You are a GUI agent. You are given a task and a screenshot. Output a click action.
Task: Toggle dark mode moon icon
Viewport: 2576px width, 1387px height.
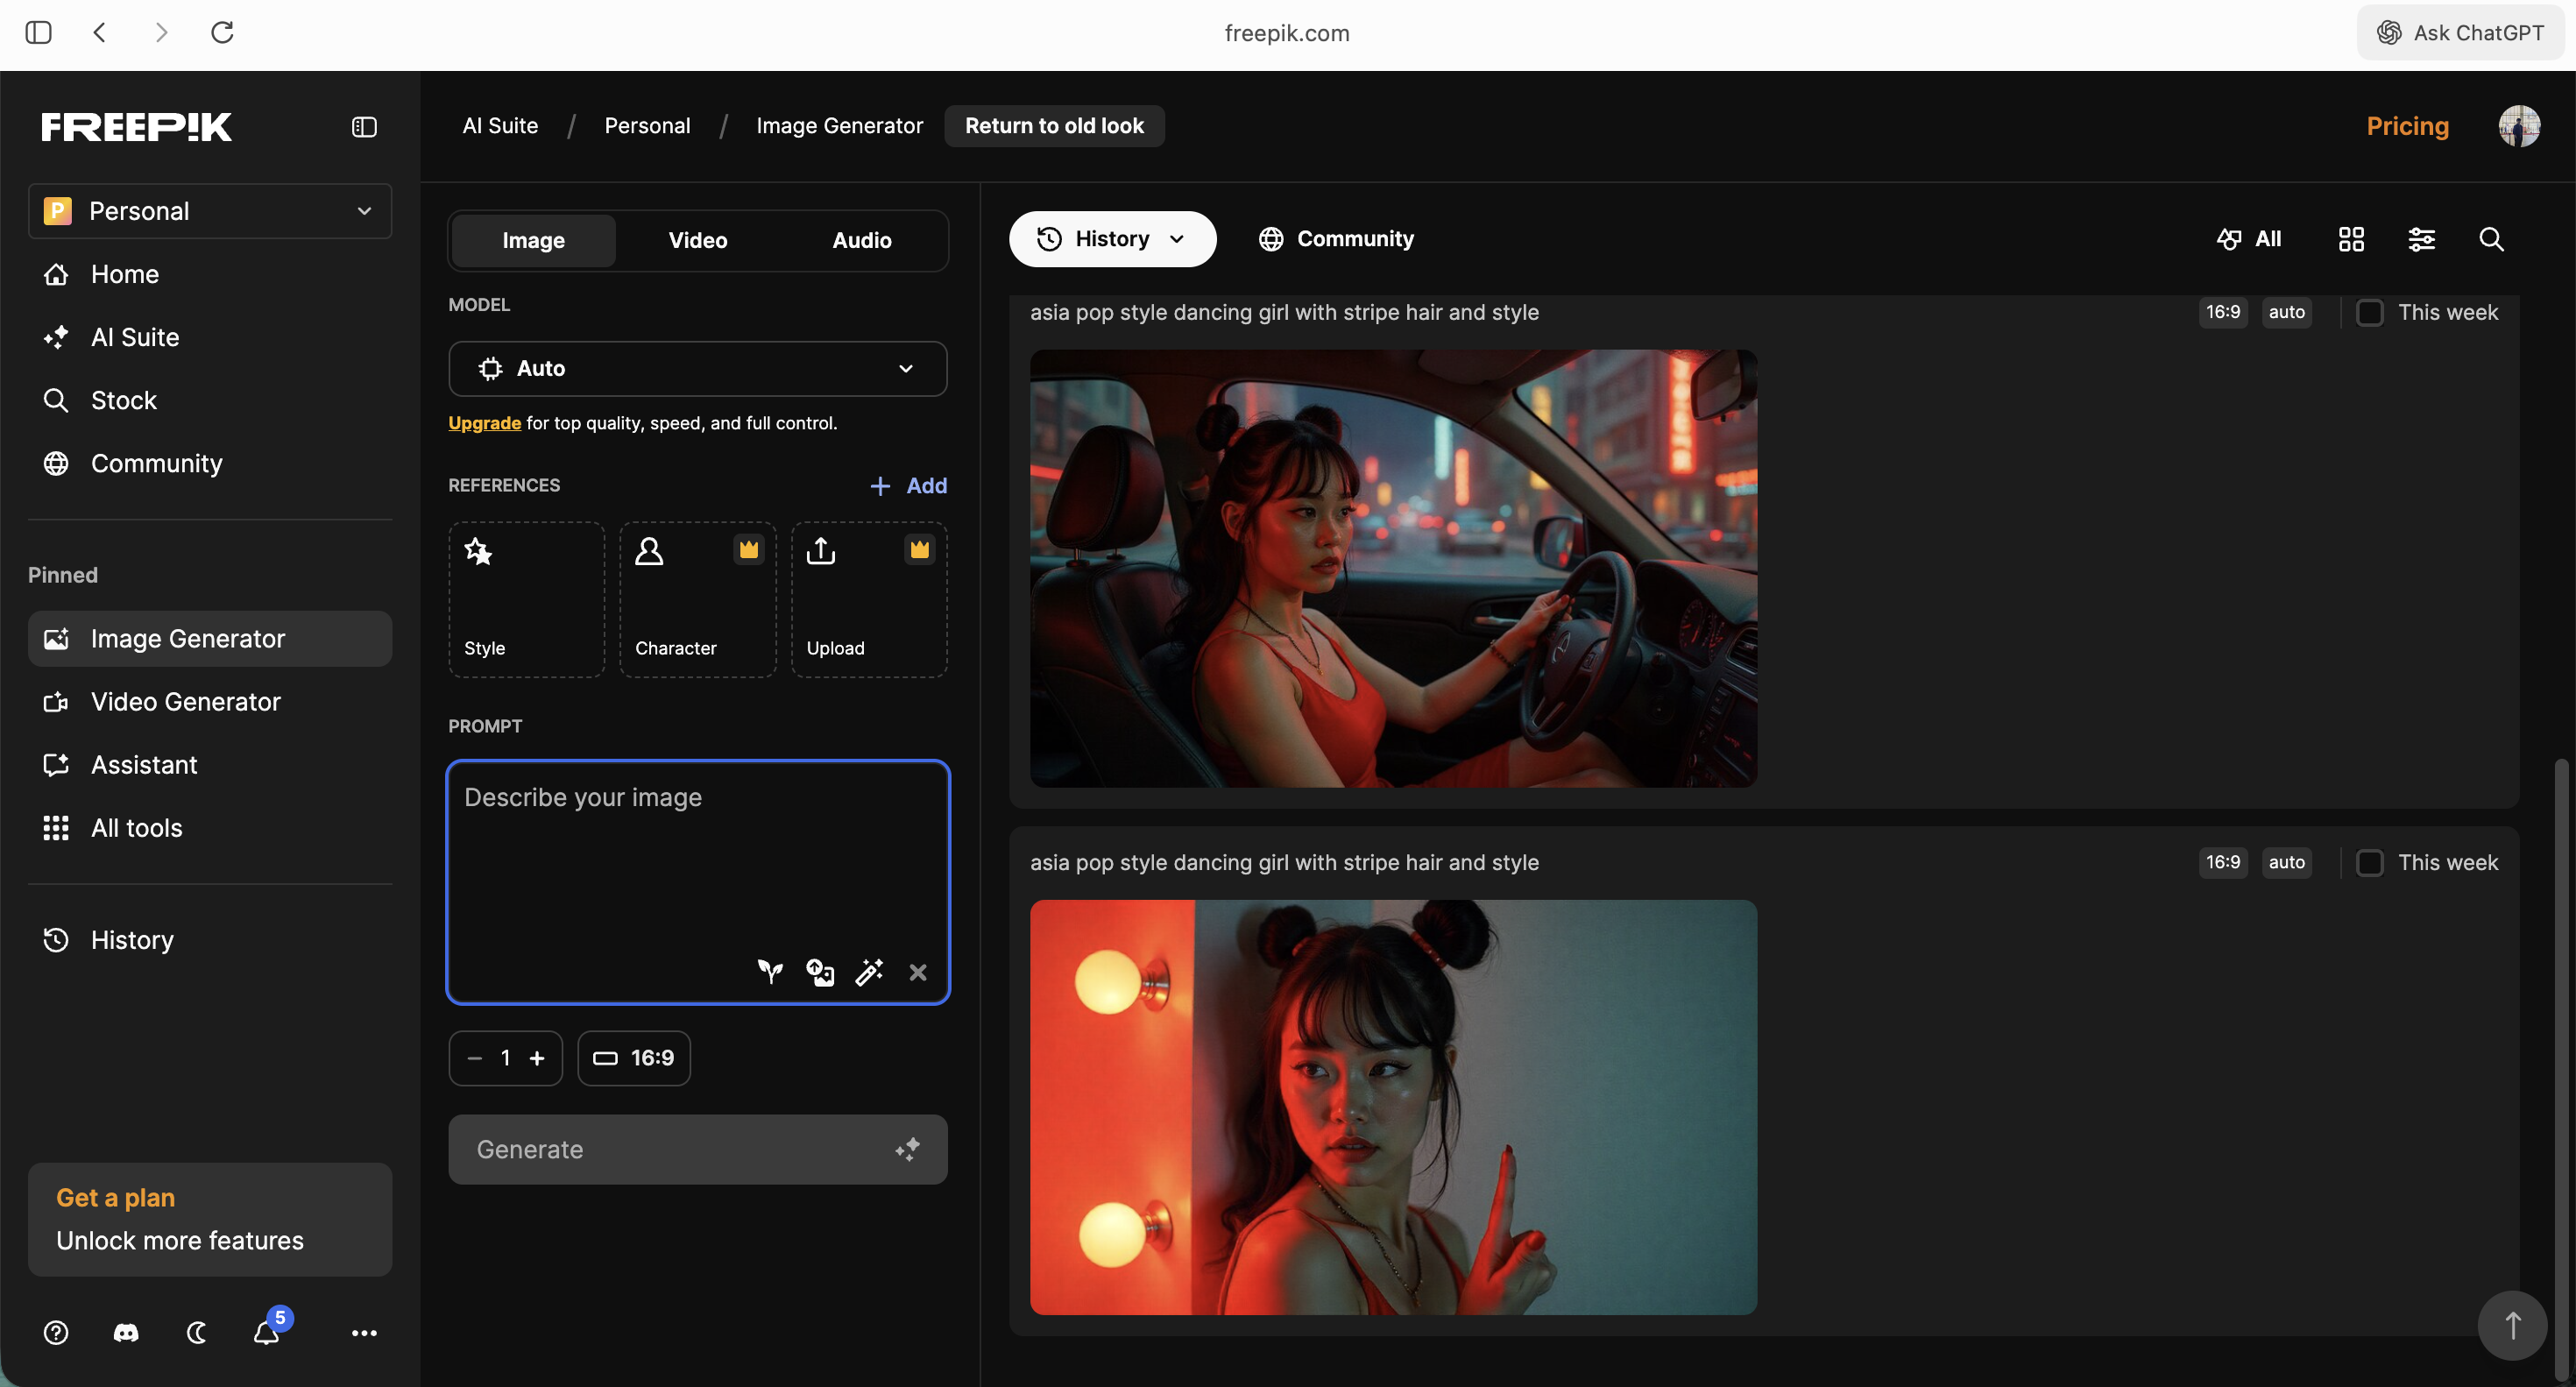[197, 1332]
